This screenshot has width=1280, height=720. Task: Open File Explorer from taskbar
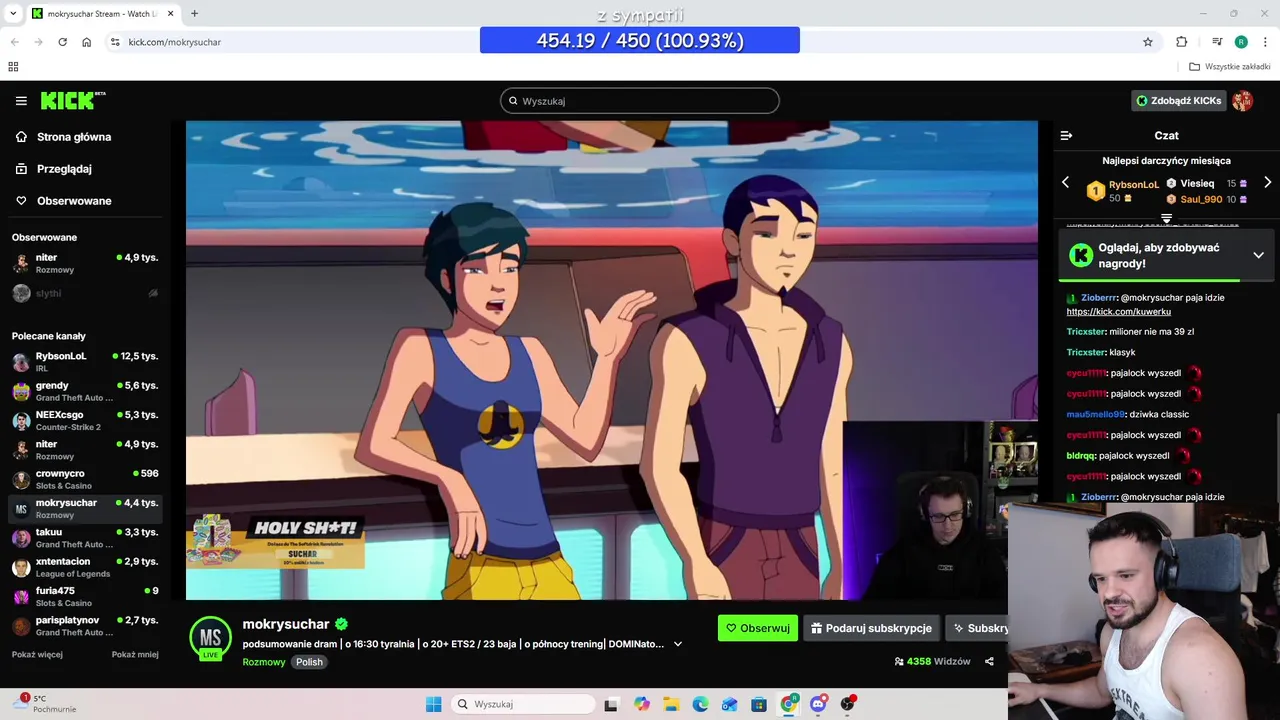point(670,704)
